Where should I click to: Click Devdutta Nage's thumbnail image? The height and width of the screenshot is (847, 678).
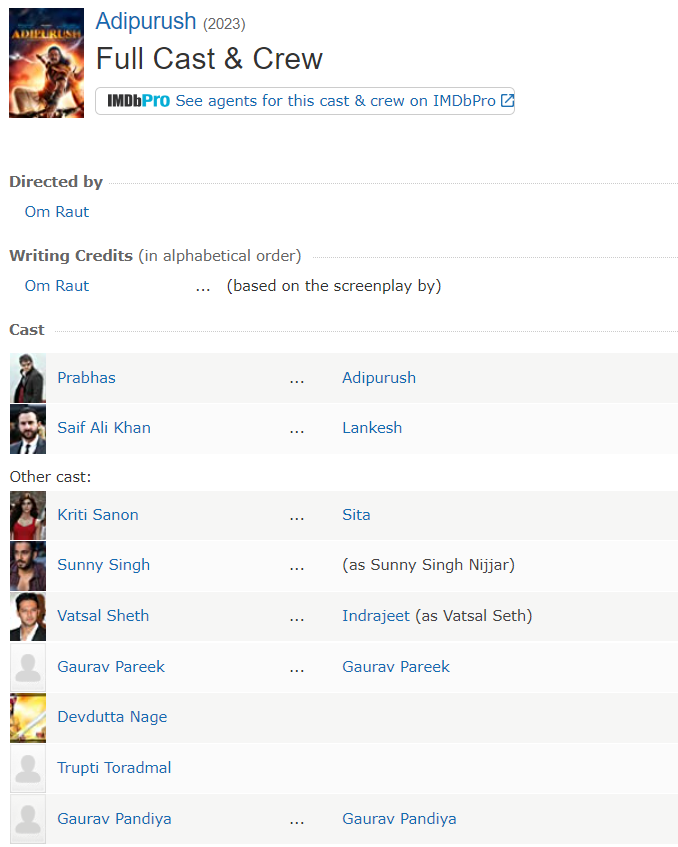click(x=28, y=717)
